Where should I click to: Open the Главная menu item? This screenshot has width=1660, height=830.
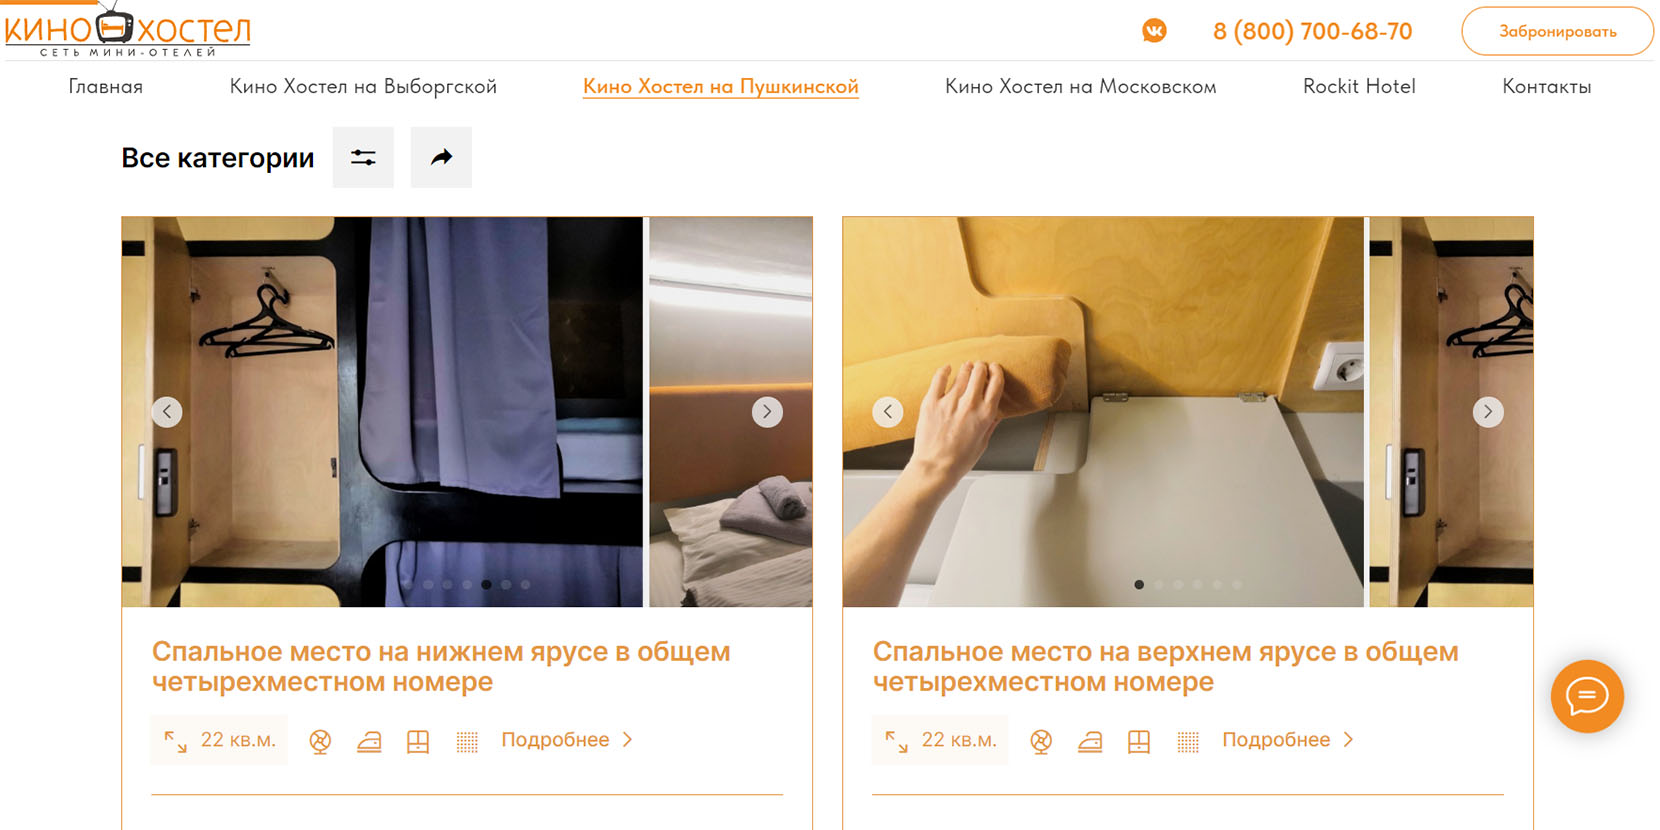tap(105, 87)
